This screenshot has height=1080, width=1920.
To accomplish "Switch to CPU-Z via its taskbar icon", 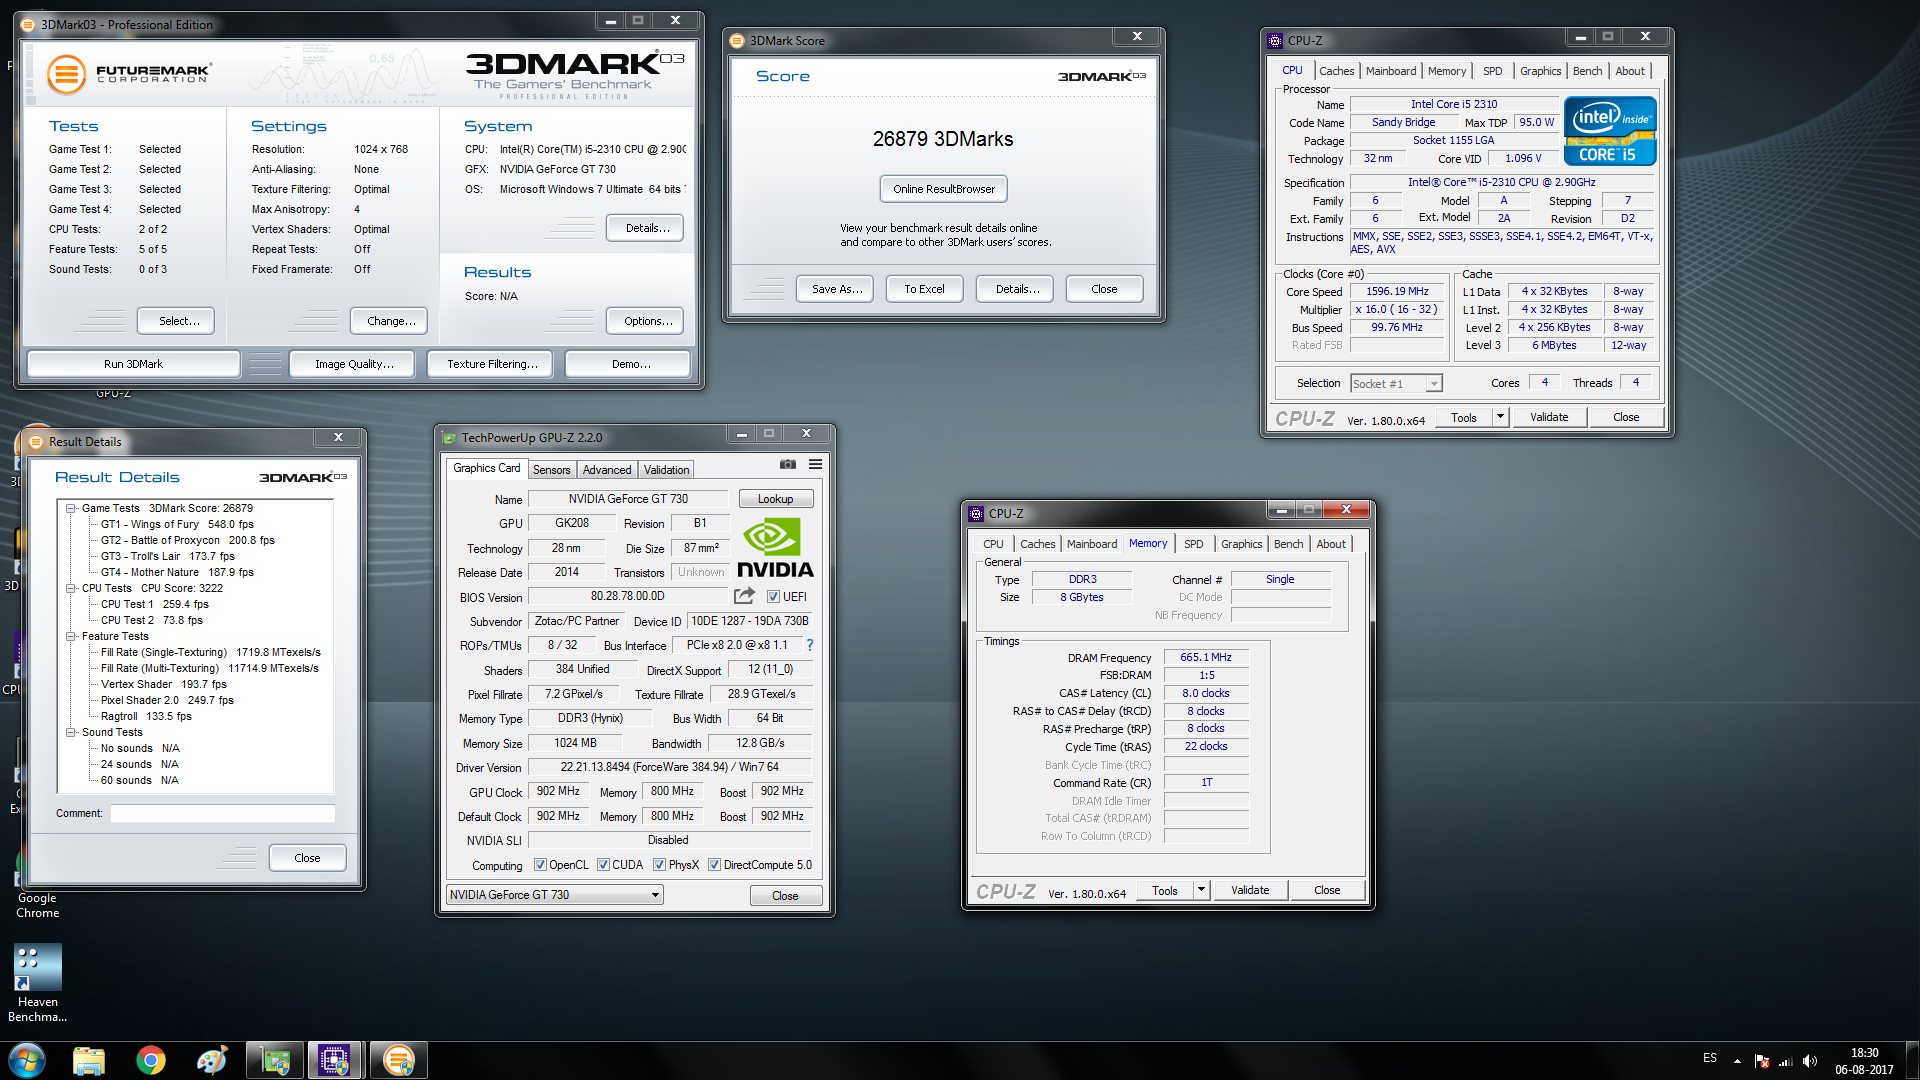I will (x=336, y=1060).
